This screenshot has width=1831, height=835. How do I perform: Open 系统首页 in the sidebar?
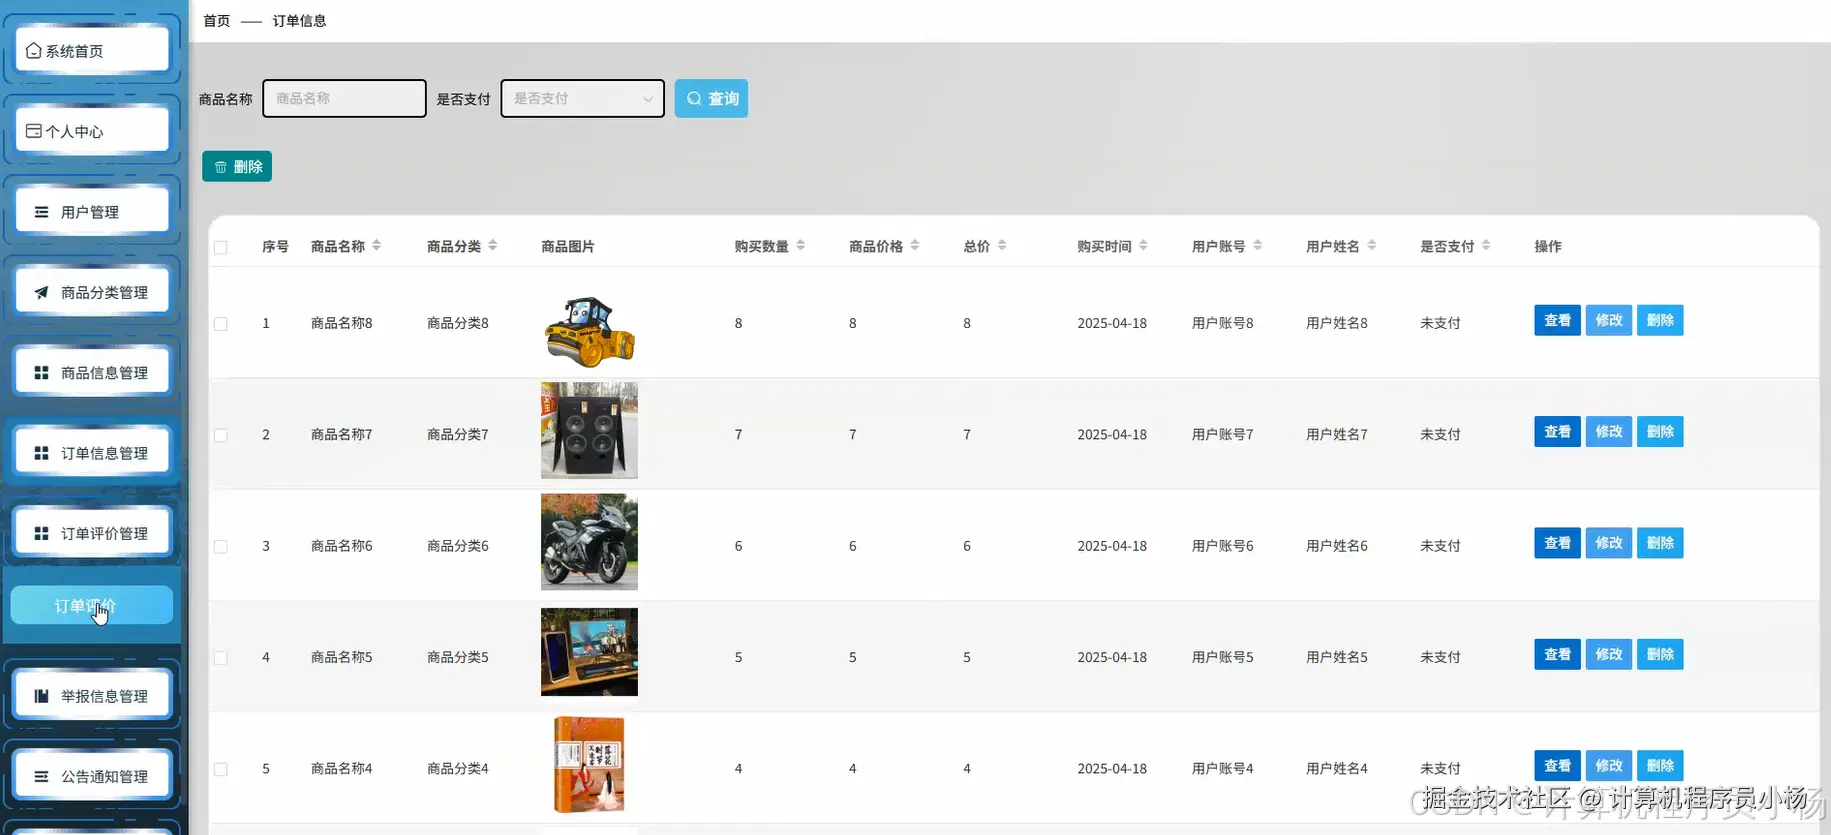tap(92, 51)
